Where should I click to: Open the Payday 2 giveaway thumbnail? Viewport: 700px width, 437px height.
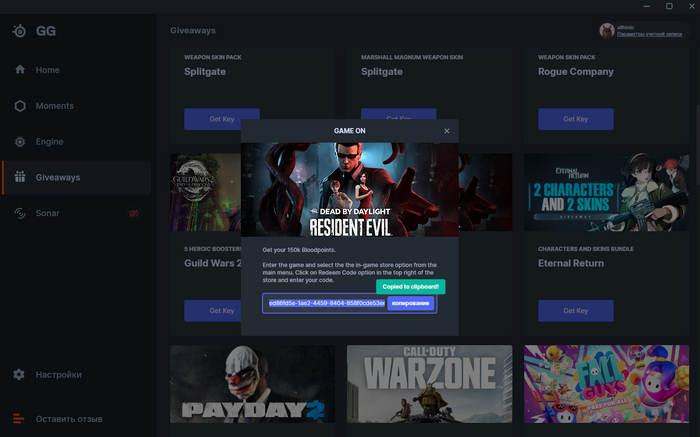coord(252,384)
